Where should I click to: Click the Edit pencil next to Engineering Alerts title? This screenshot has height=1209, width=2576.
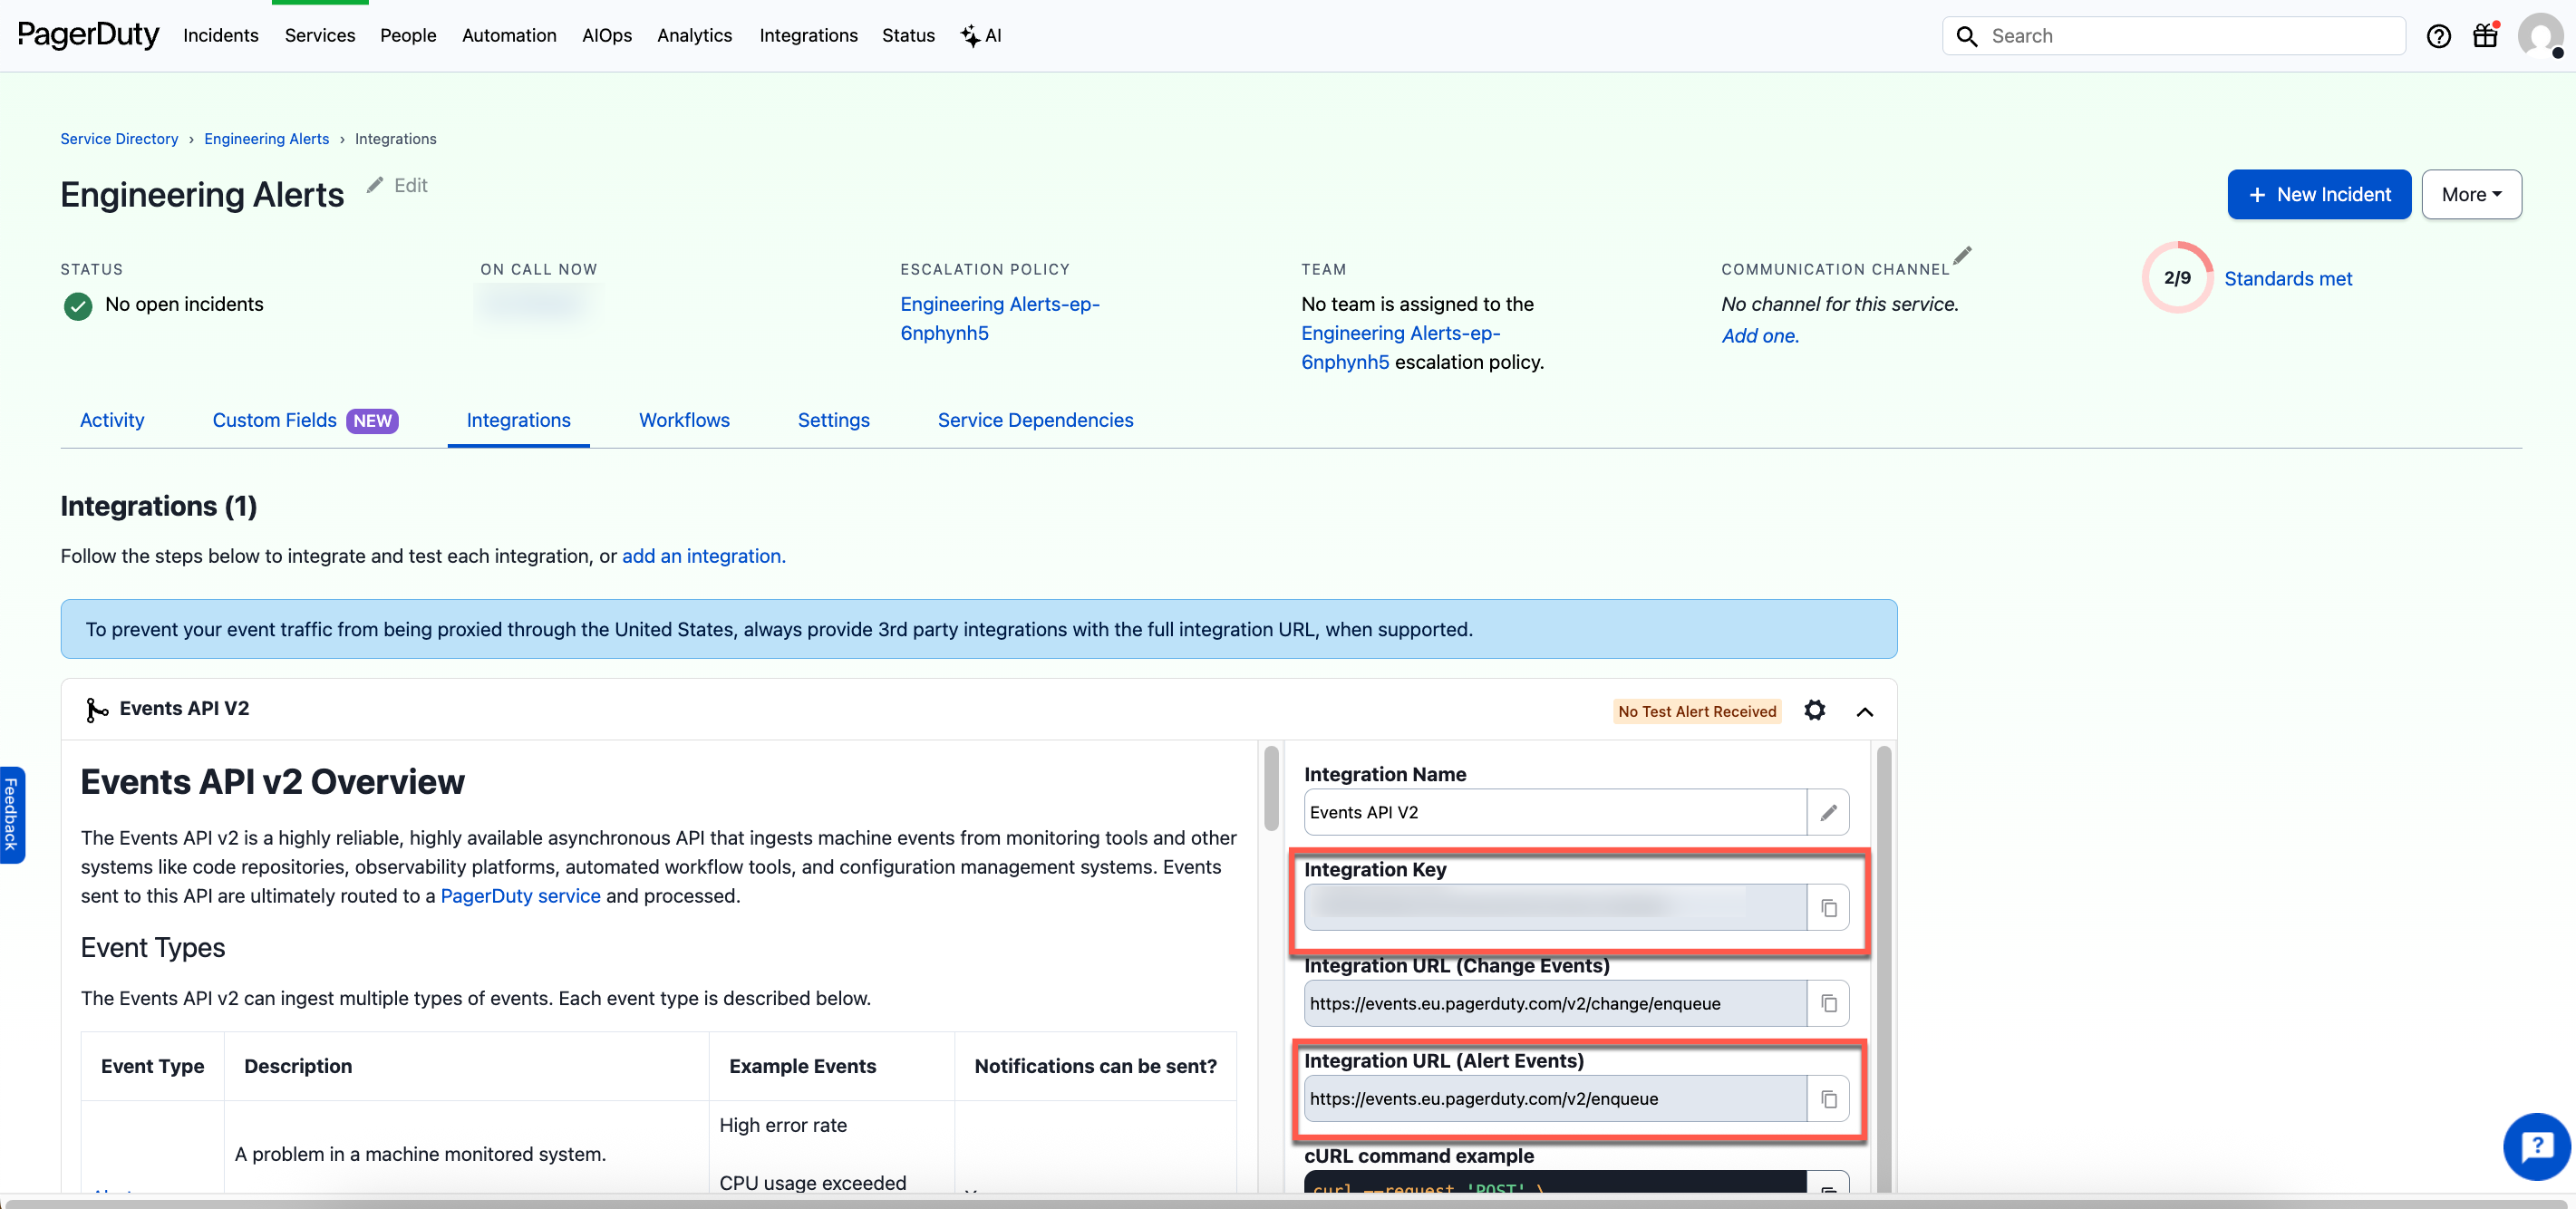(x=375, y=184)
